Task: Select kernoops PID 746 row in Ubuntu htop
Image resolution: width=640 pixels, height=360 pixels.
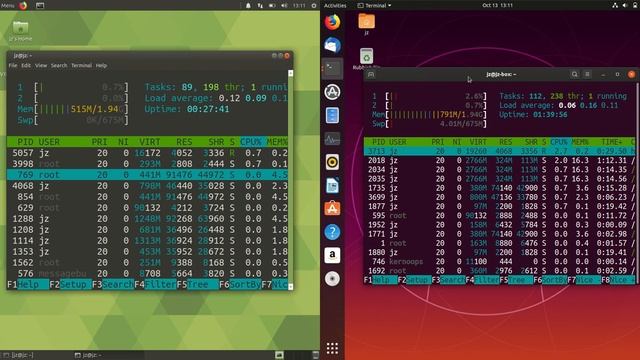Action: tap(500, 261)
